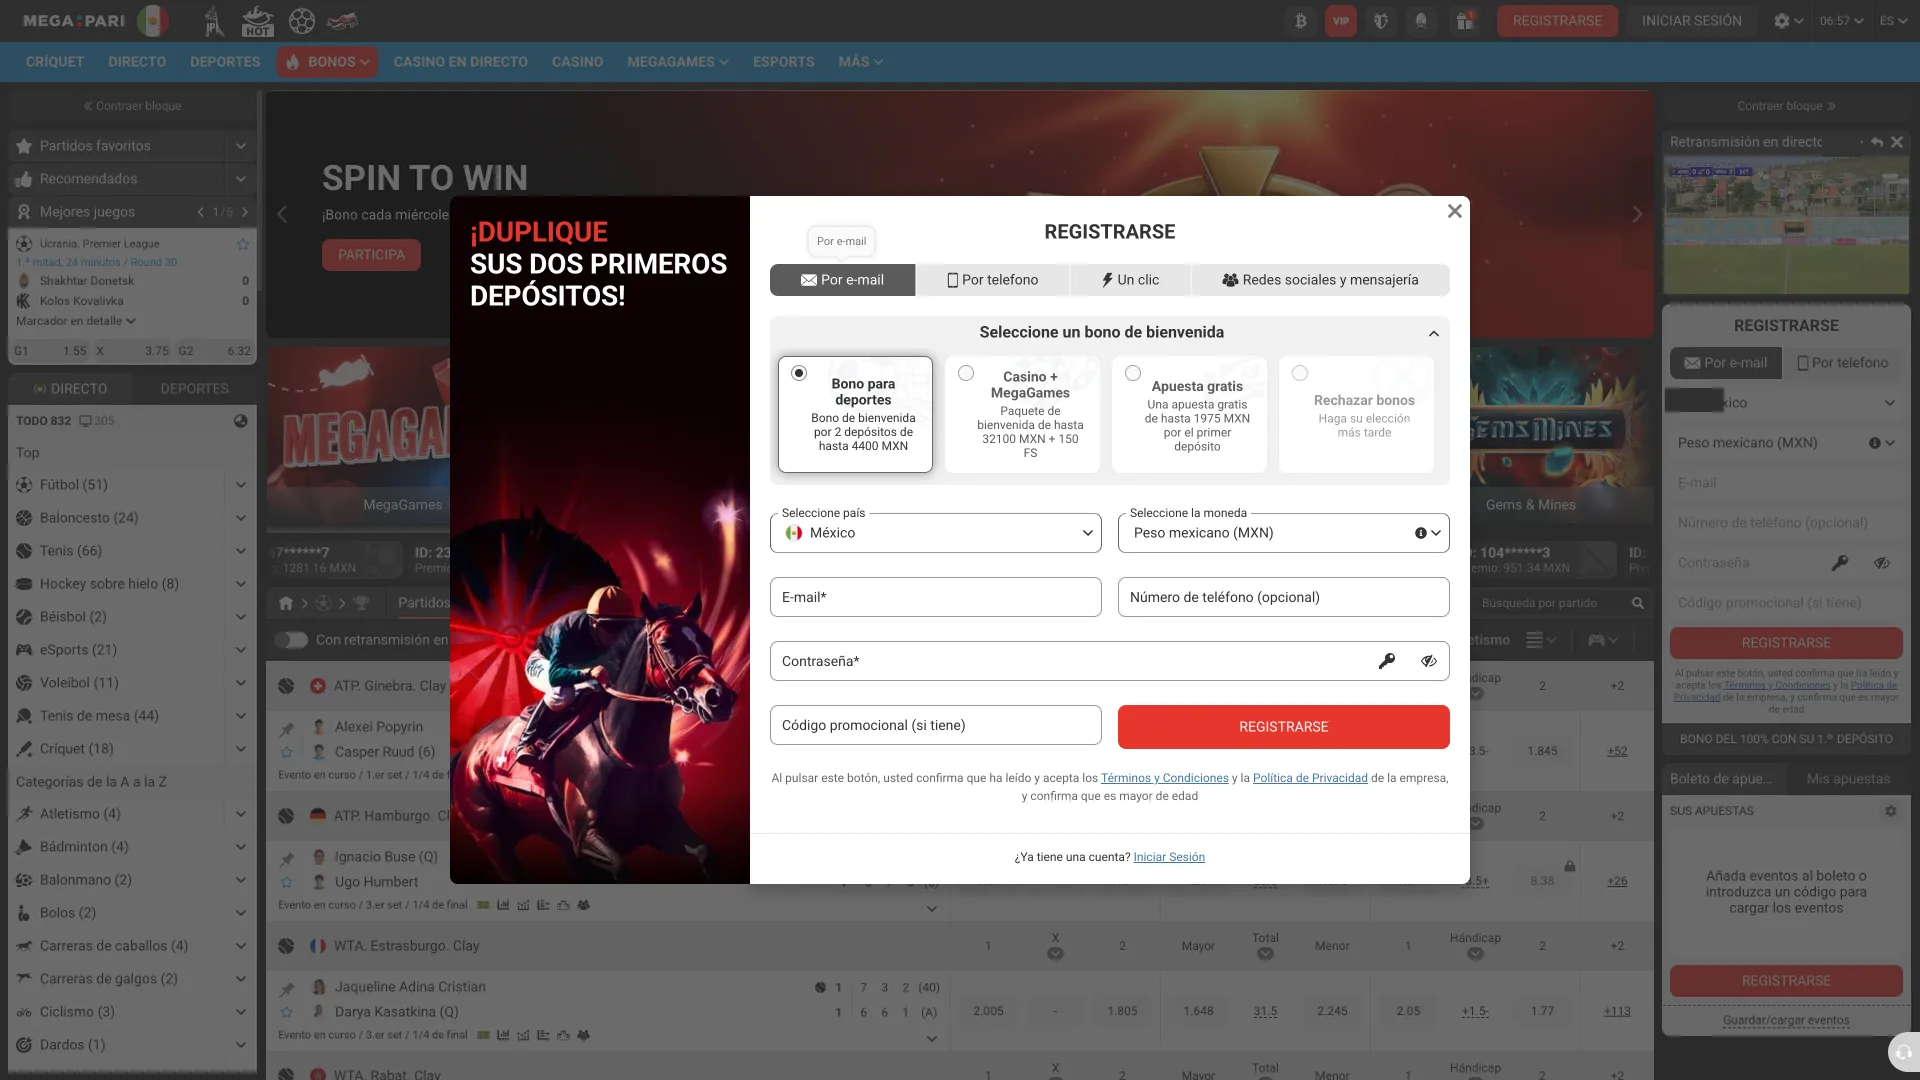Click the home icon in breadcrumb
1920x1080 pixels.
(x=286, y=603)
